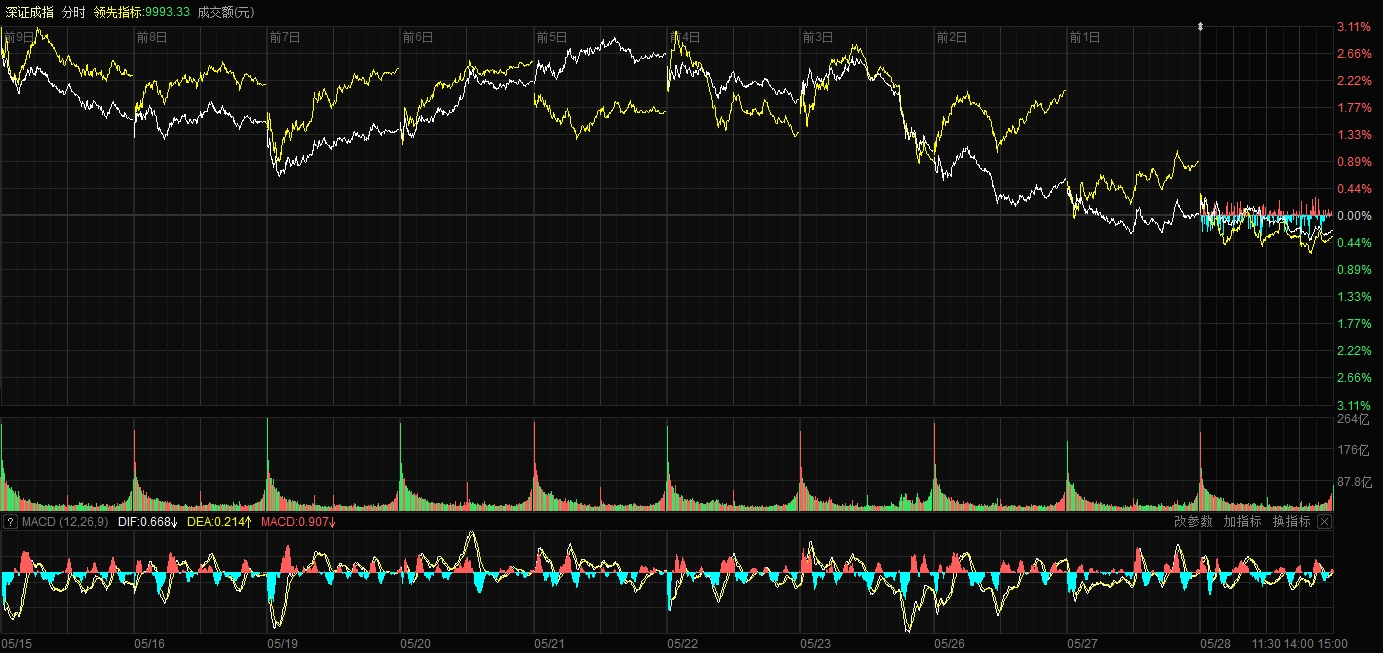
Task: Click the 领先指标:9993.33 value
Action: [142, 11]
